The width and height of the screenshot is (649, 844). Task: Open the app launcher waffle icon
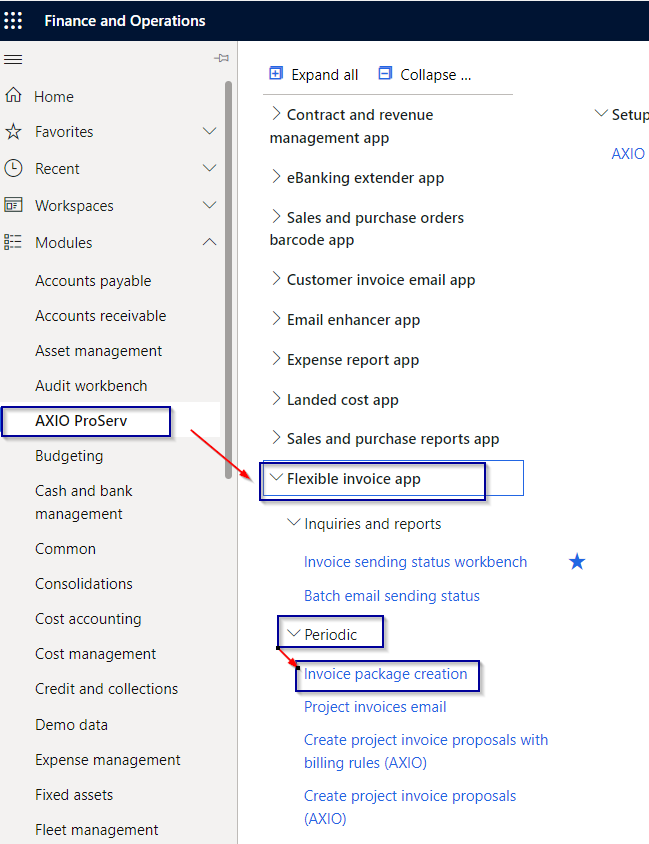(14, 20)
